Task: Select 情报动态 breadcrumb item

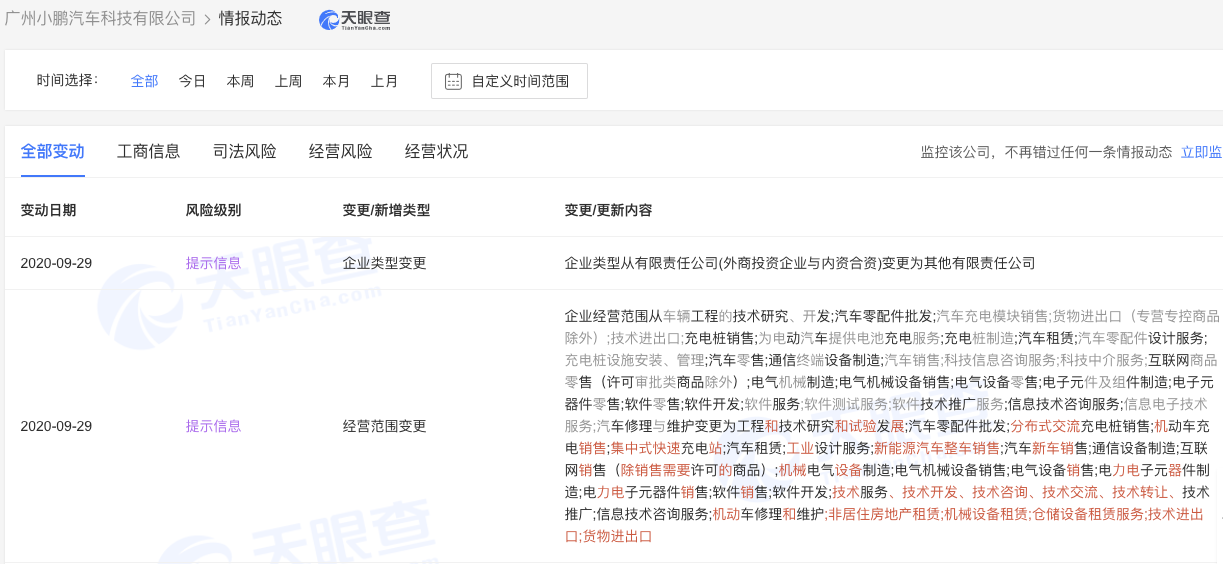Action: tap(251, 18)
